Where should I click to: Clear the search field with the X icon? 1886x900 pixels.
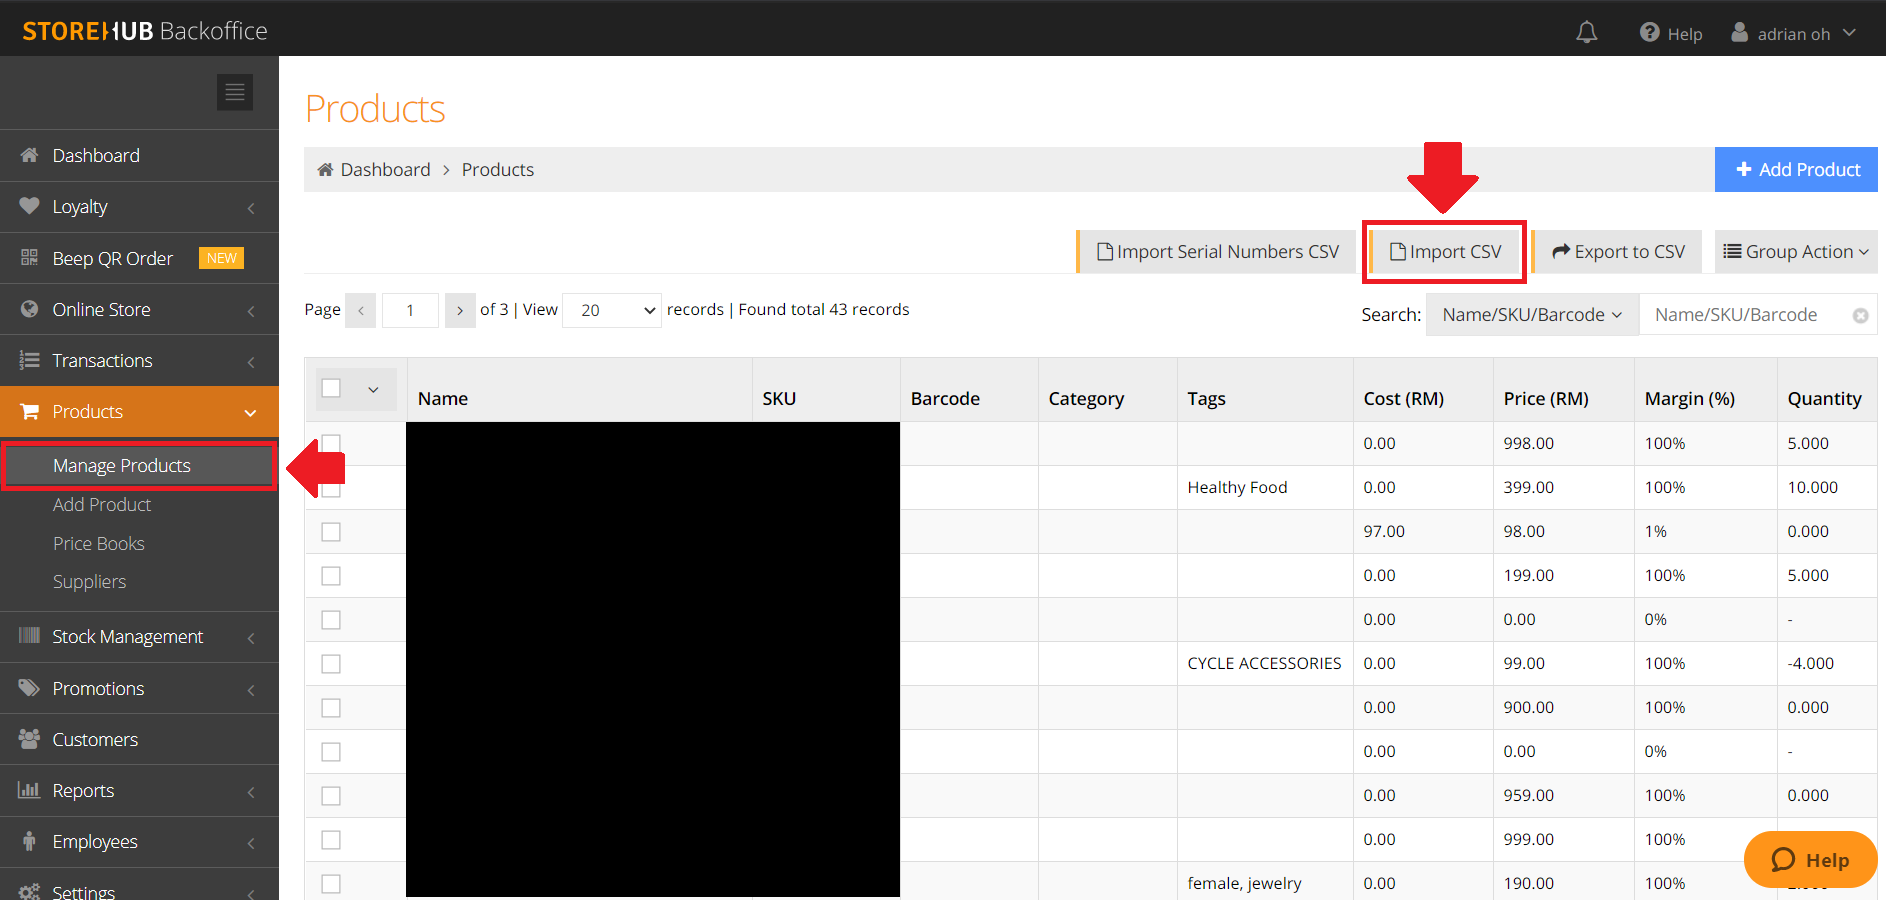(x=1860, y=315)
